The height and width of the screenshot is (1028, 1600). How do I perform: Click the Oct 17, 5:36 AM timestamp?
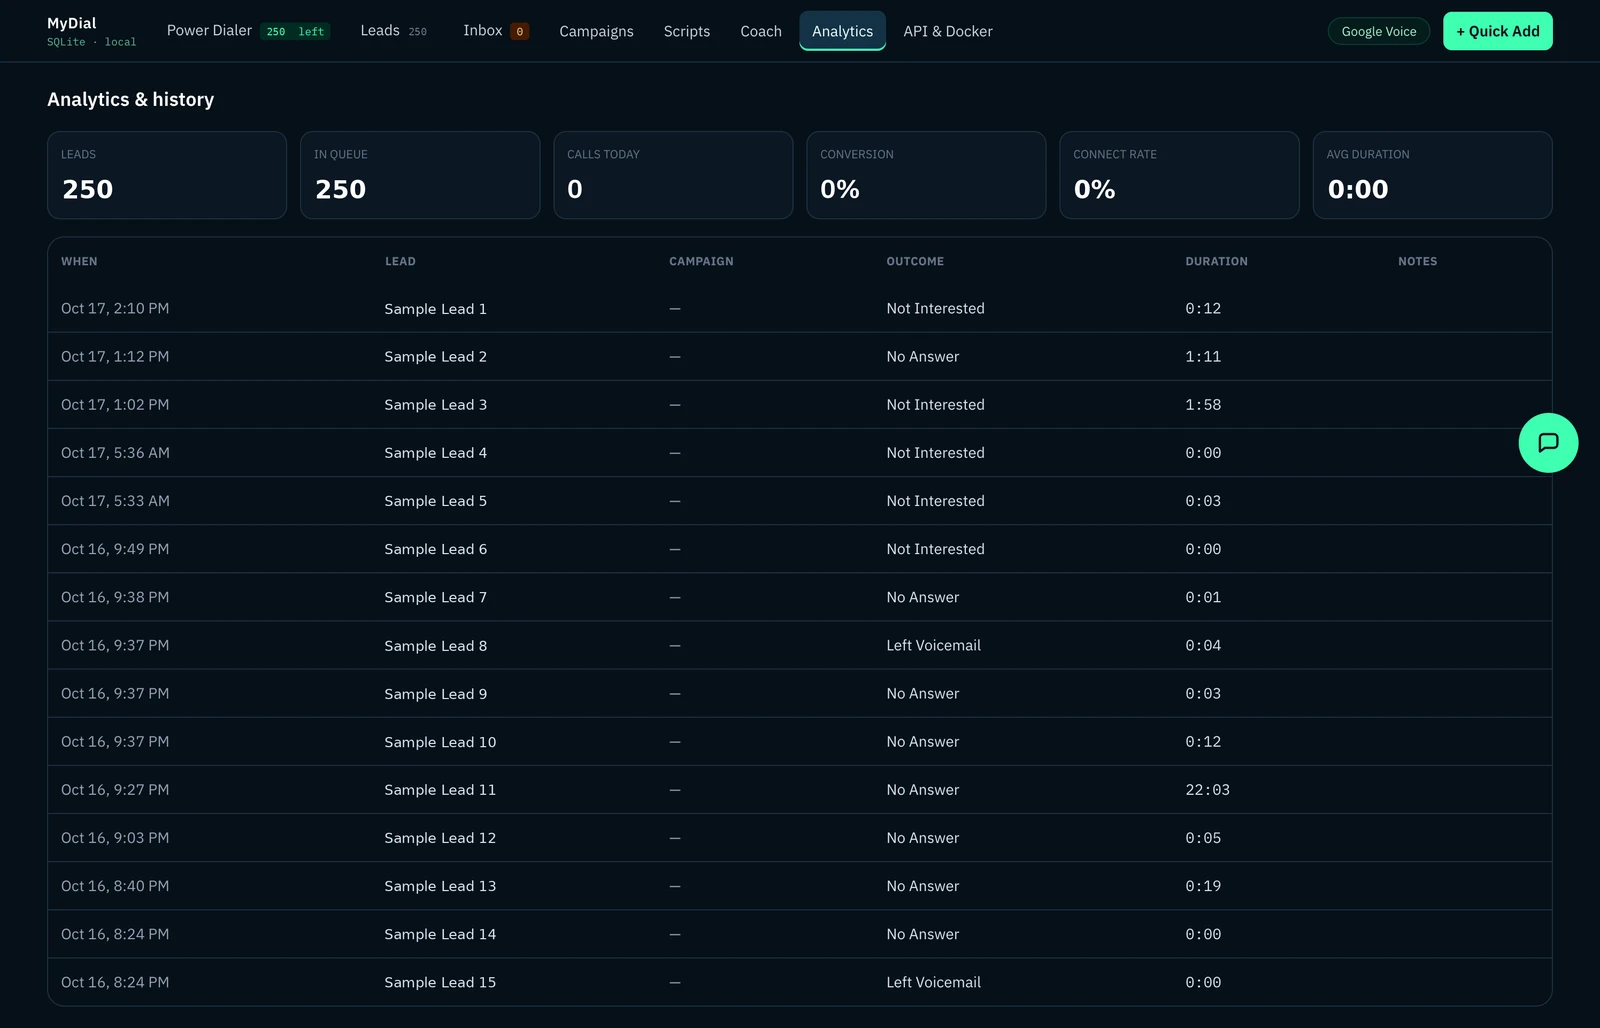tap(115, 453)
